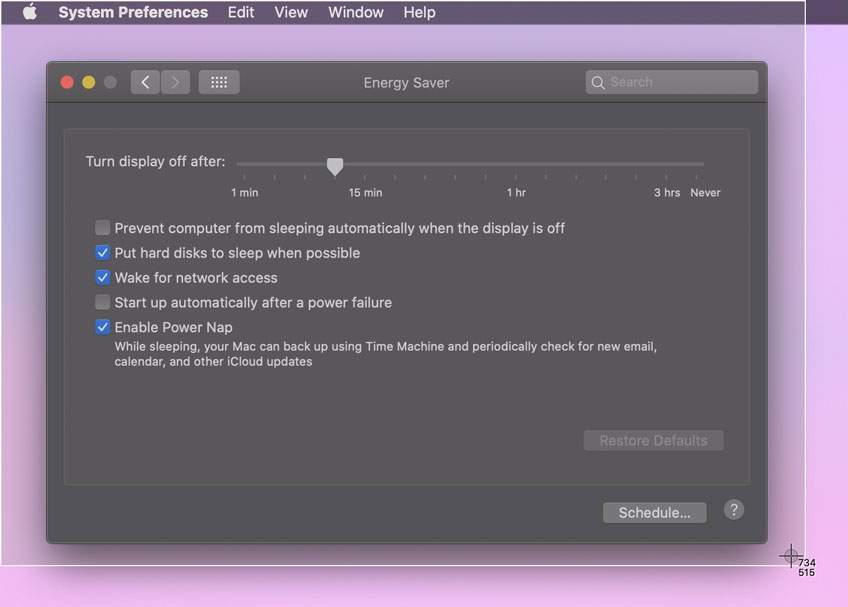Viewport: 848px width, 607px height.
Task: Open the Help menu
Action: (419, 12)
